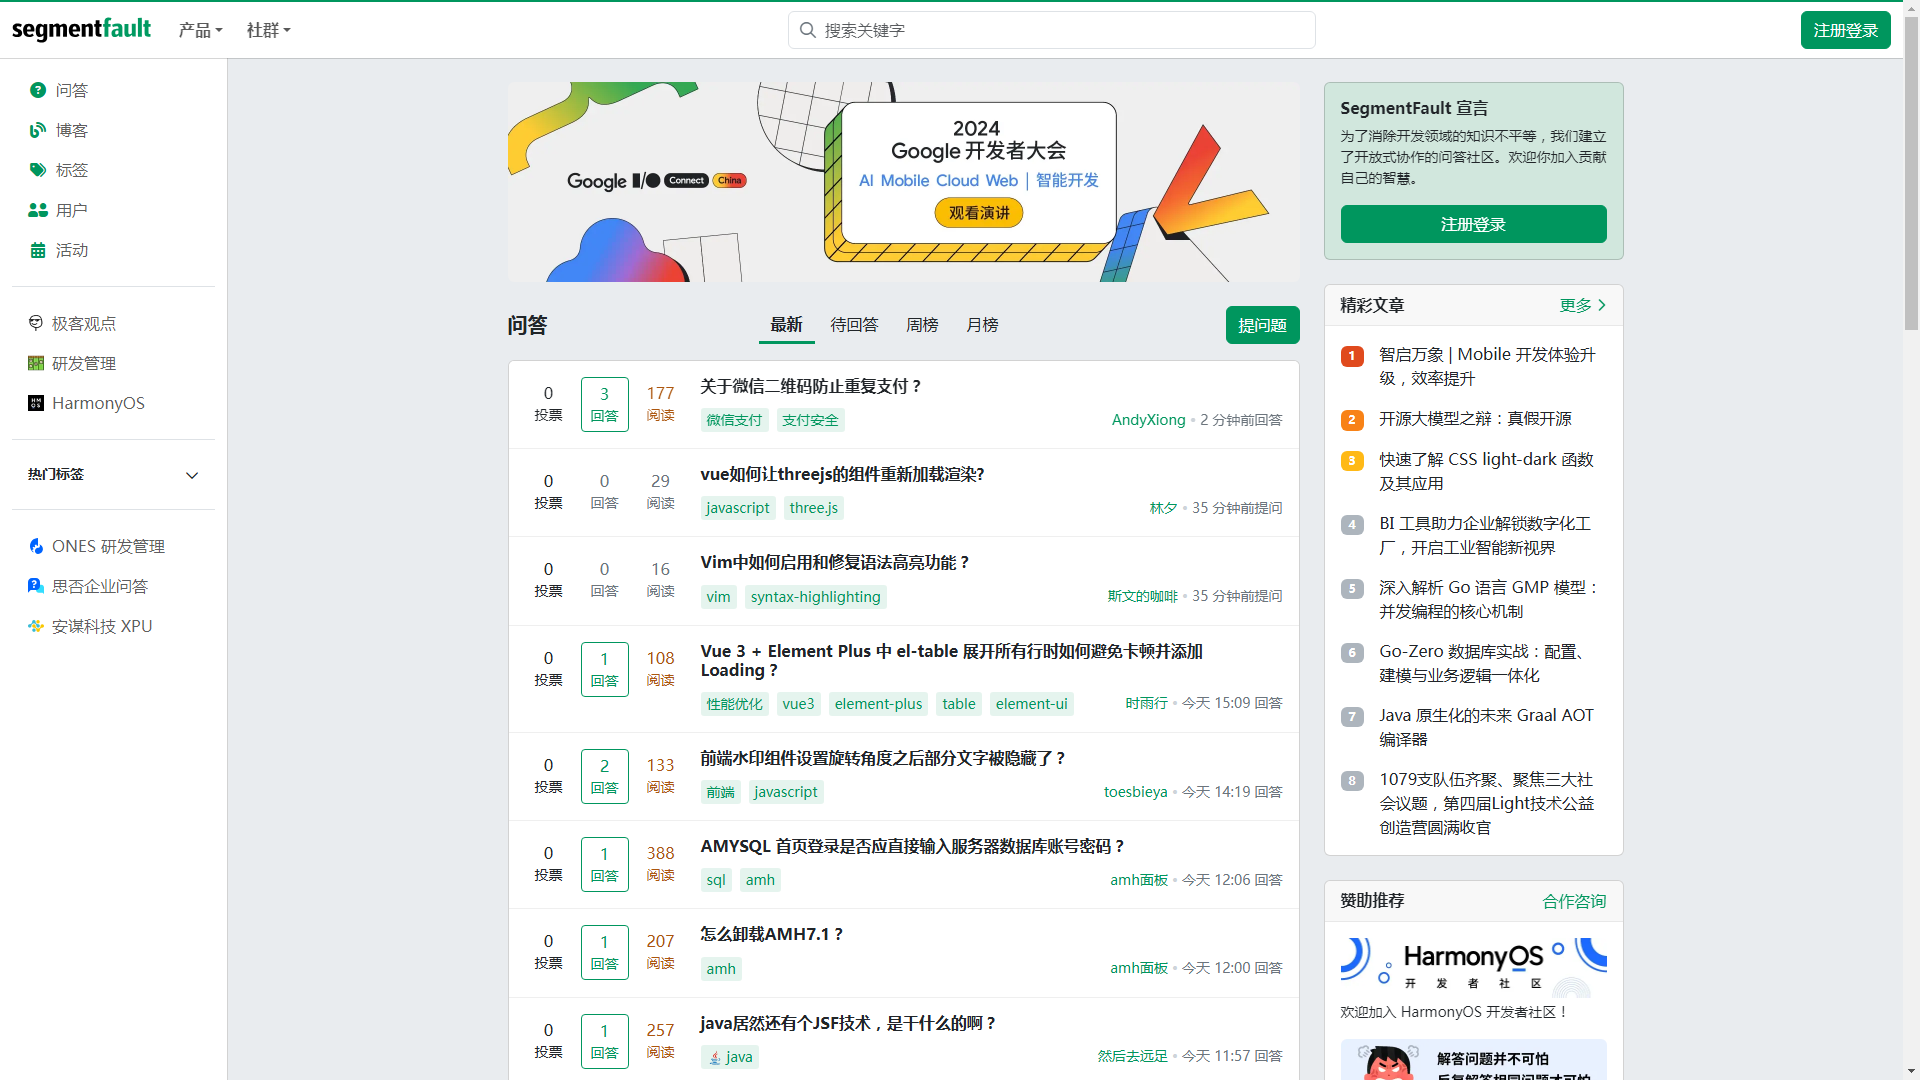Click the element-plus tag

[878, 704]
